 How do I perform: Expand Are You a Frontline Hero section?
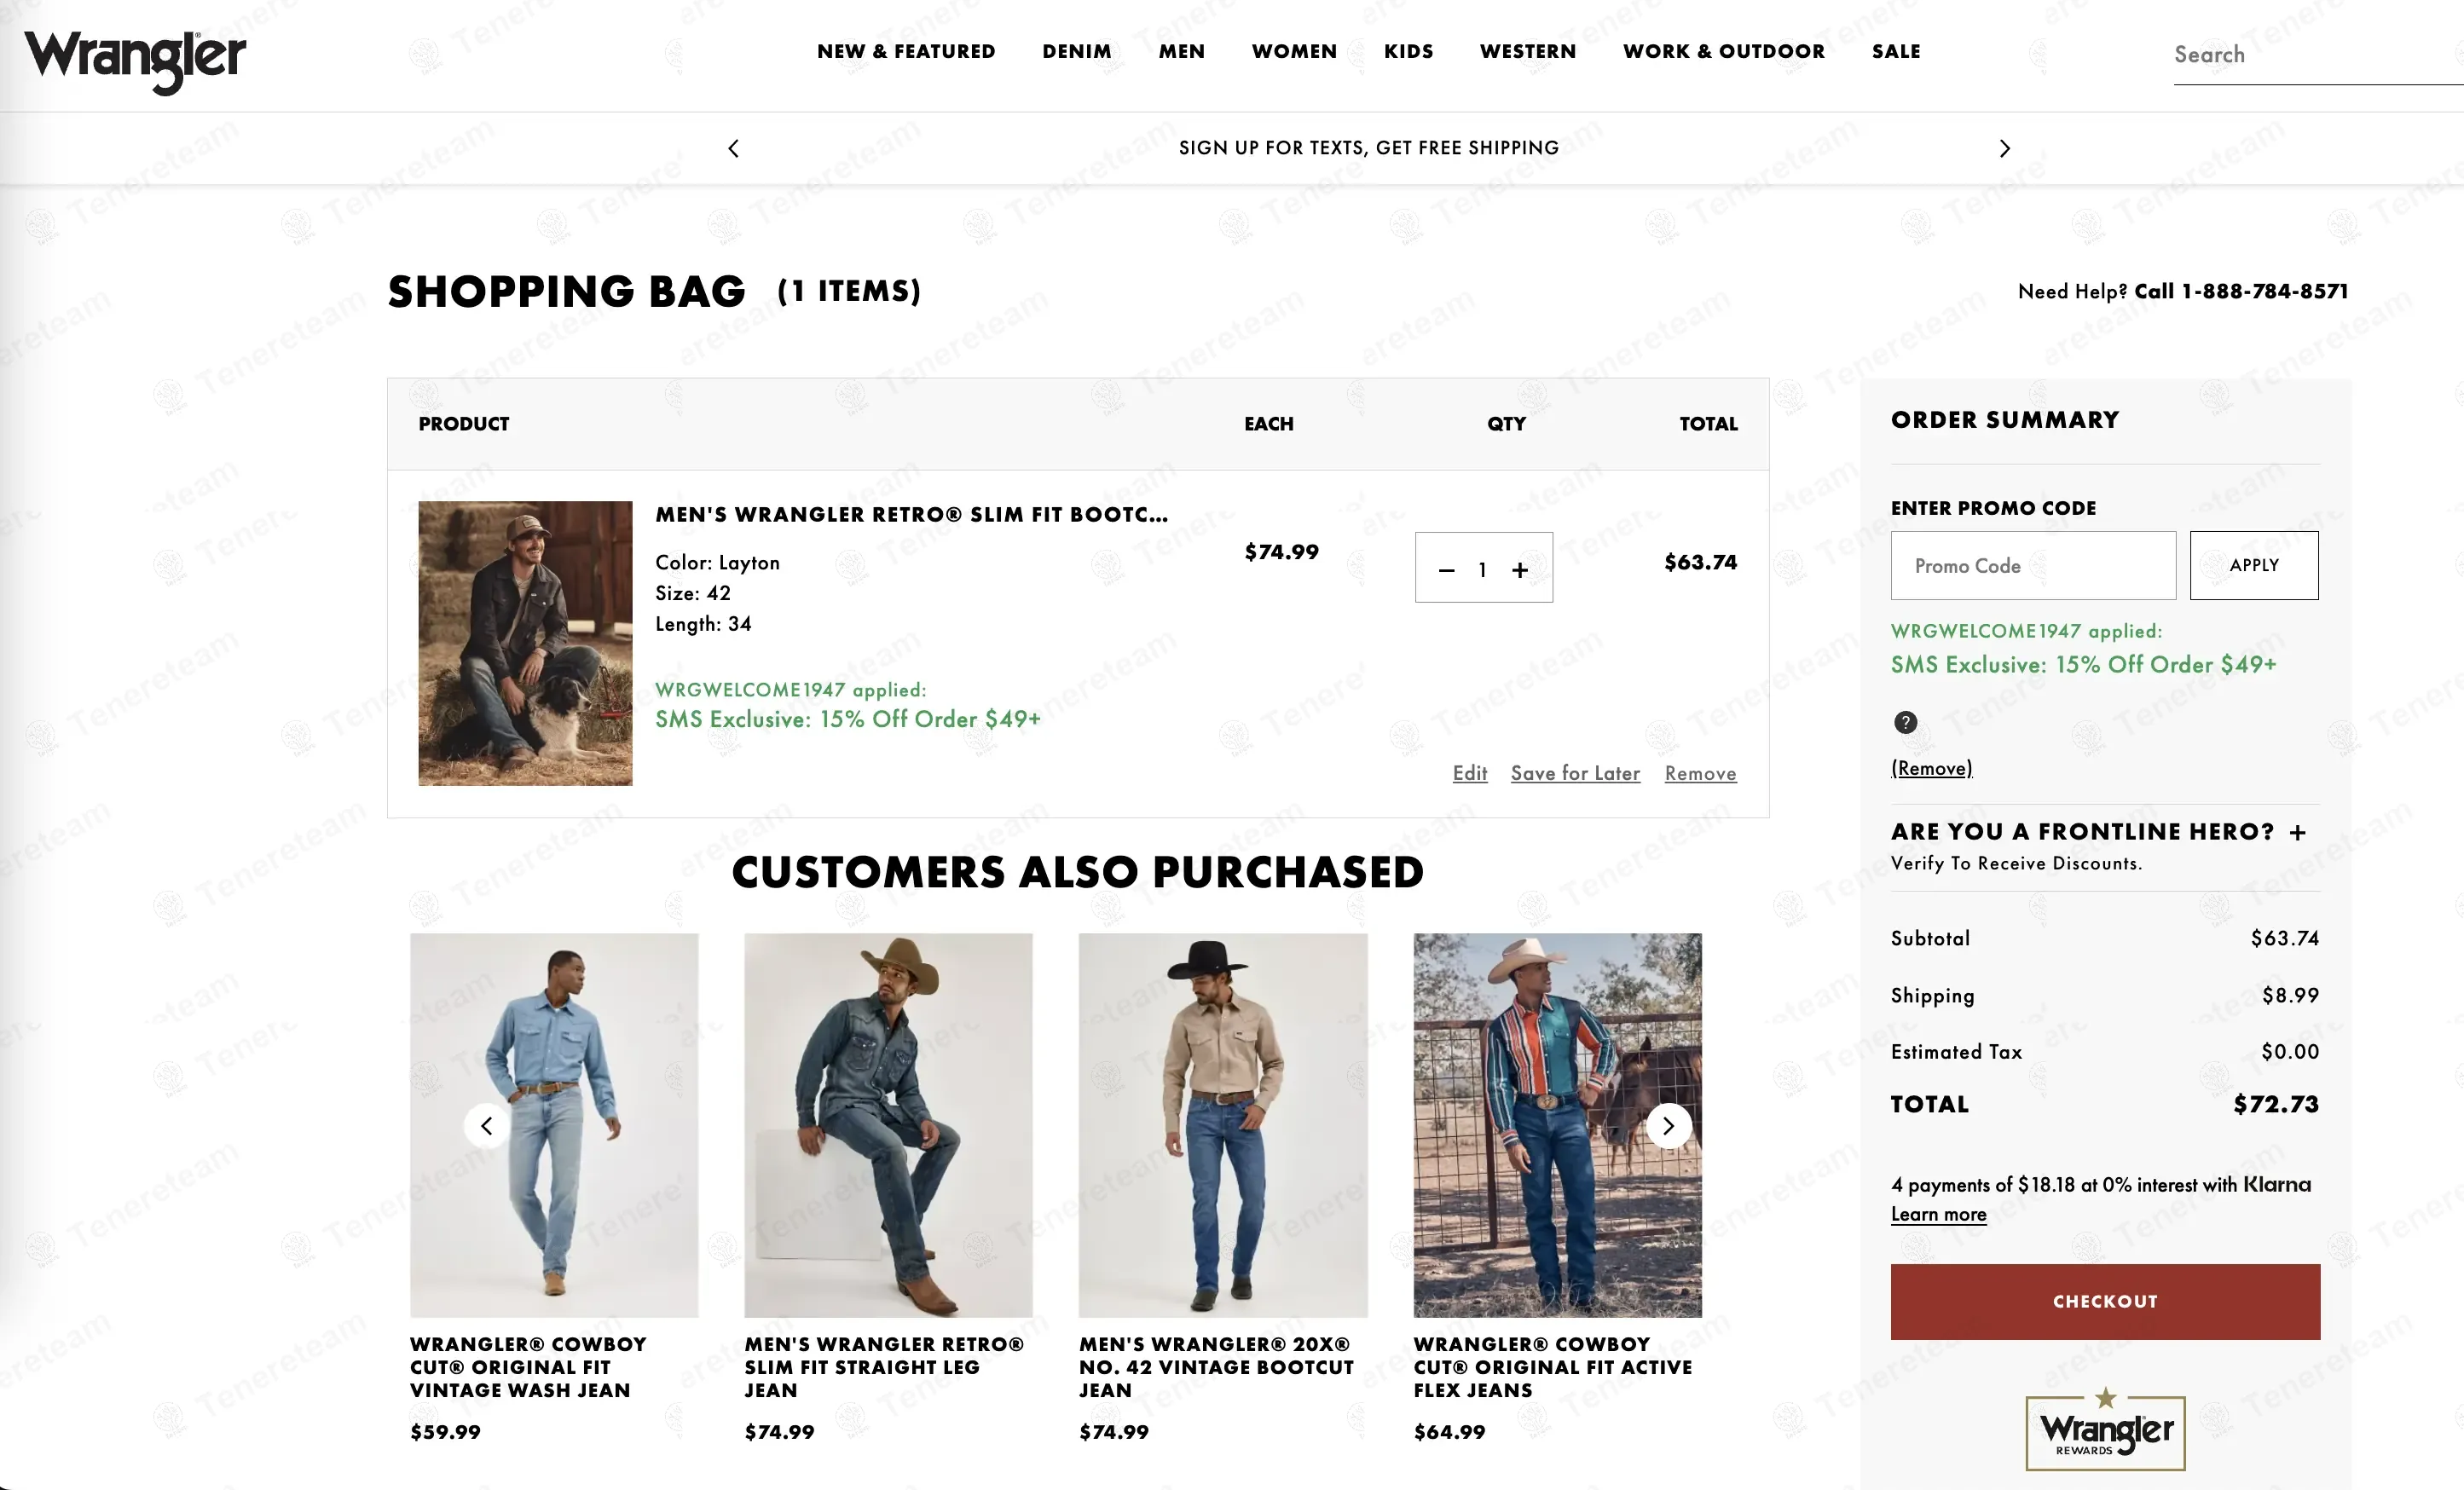click(2297, 832)
